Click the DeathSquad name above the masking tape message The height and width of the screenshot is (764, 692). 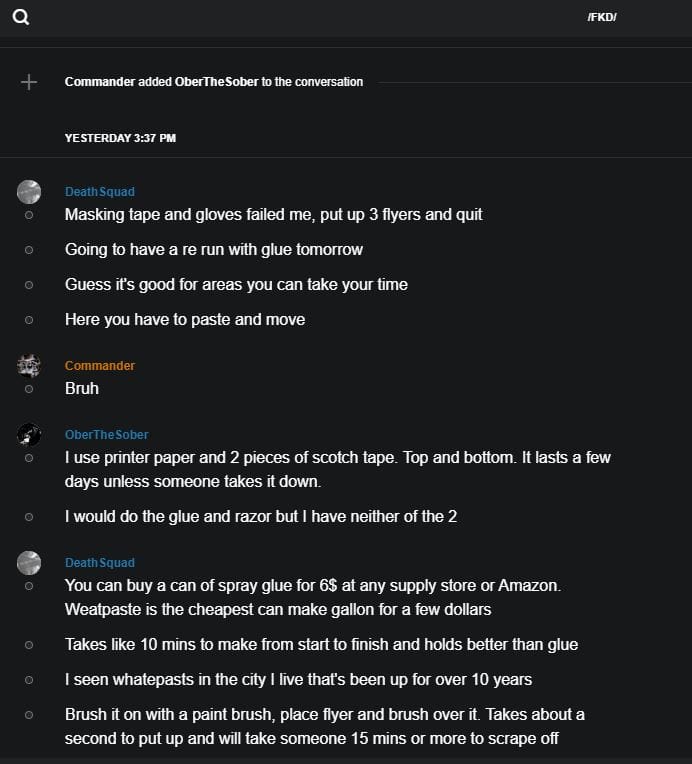(x=100, y=192)
